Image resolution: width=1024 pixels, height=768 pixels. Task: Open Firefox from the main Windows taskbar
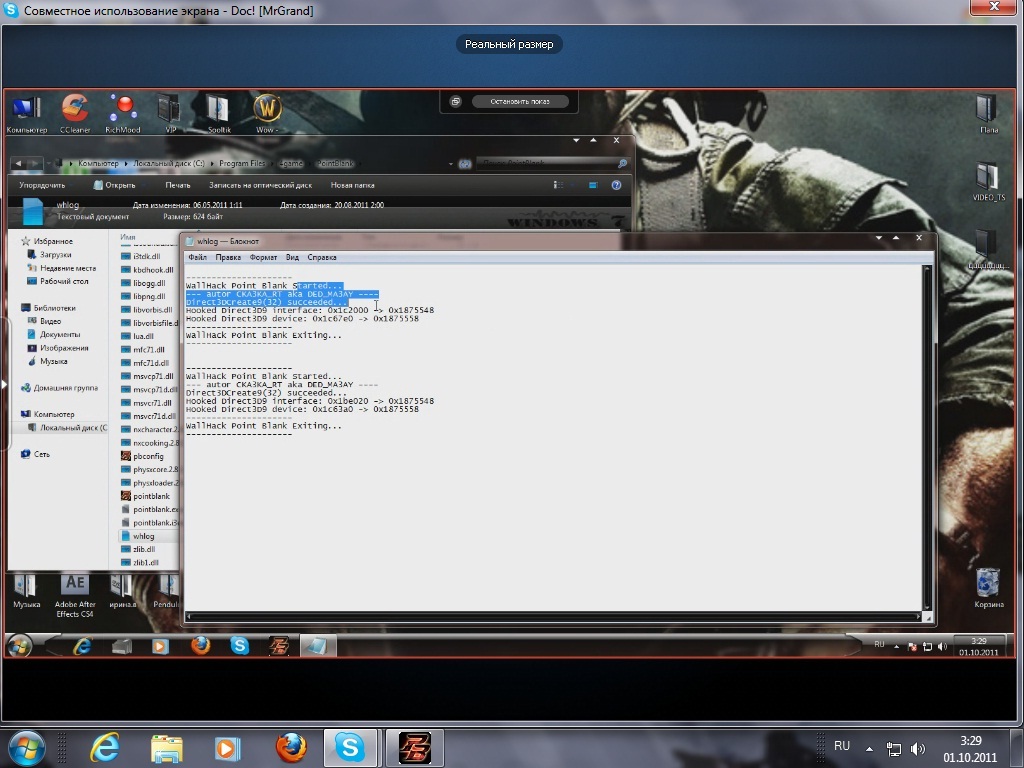tap(291, 747)
